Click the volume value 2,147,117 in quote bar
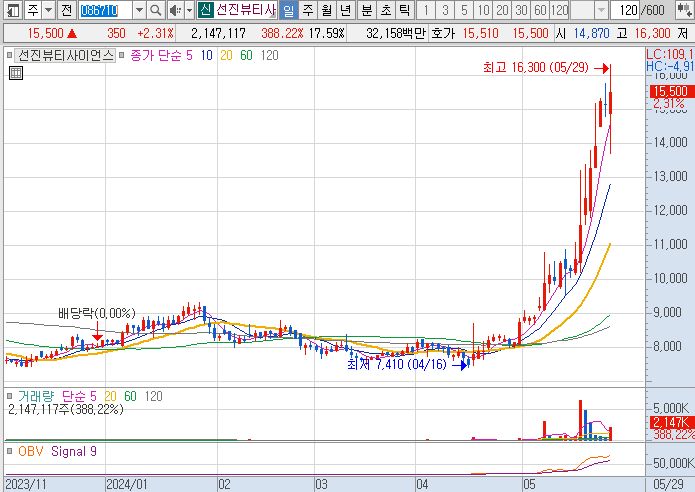Screen dimensions: 695x492 click(x=218, y=33)
